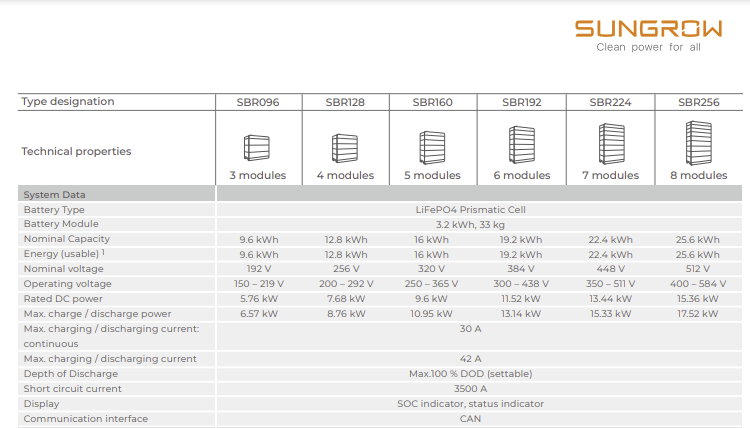Select the SBR224 column header
Screen dimensions: 750x428
tap(610, 102)
